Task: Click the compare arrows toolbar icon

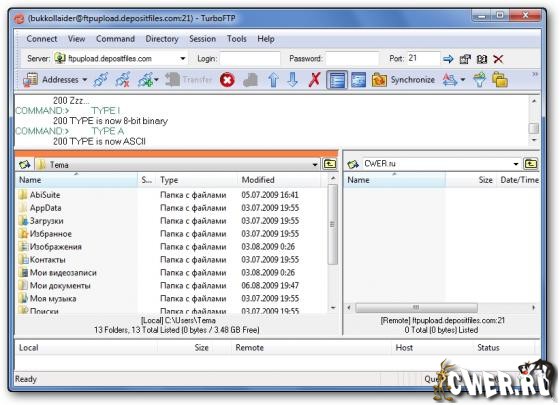Action: point(450,80)
